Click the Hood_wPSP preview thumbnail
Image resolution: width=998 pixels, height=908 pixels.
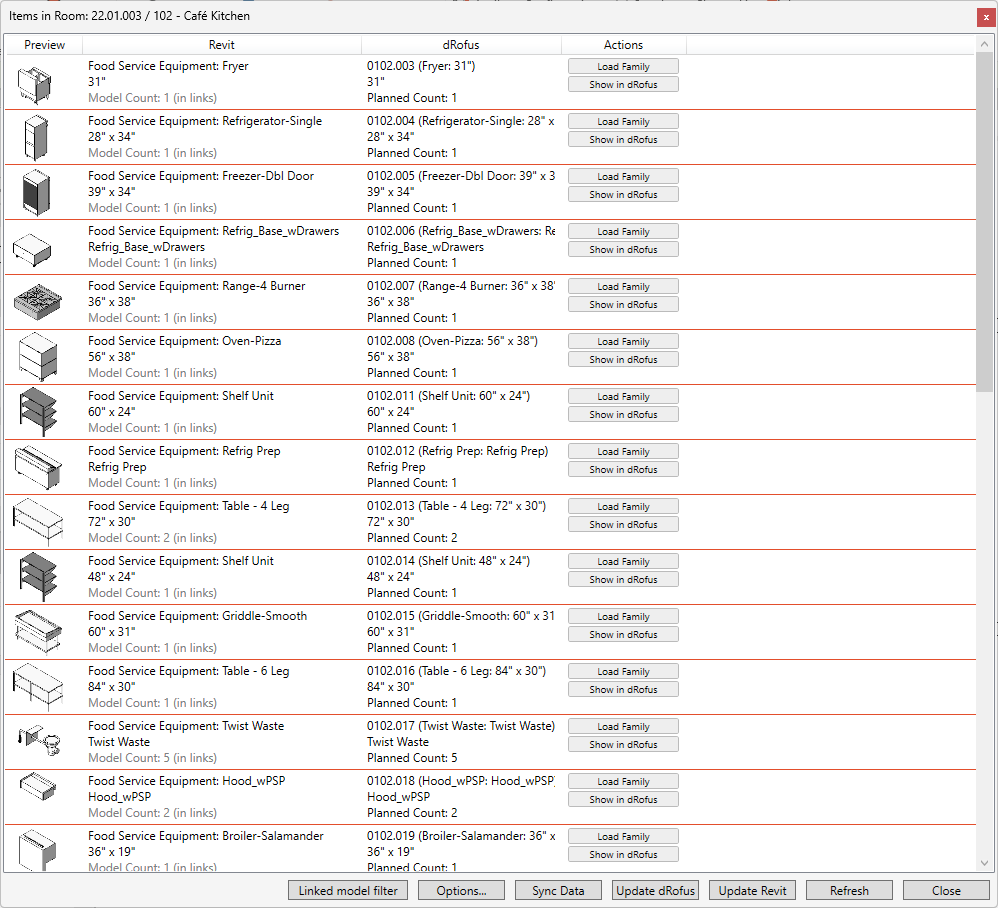36,797
